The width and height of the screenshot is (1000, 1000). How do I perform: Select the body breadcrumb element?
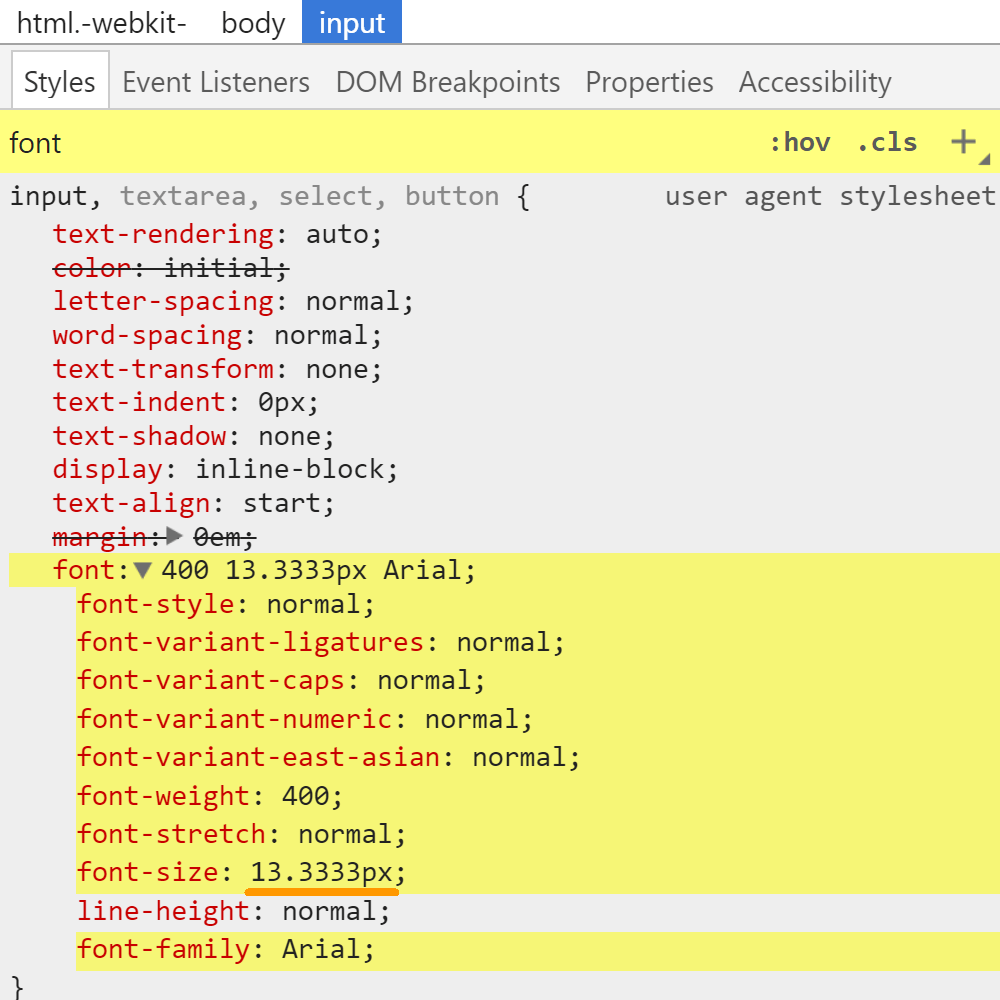coord(253,22)
